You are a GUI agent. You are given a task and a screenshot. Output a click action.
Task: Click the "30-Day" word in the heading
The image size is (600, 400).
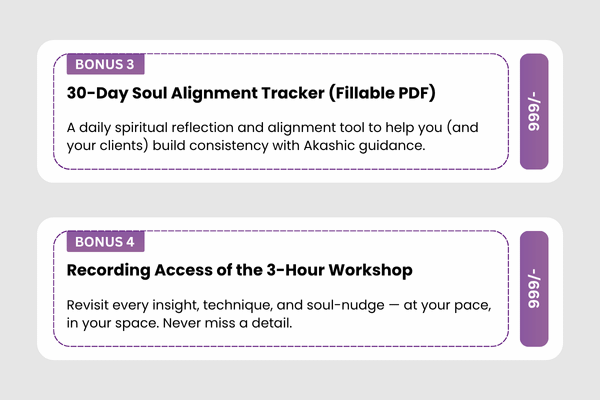[98, 95]
